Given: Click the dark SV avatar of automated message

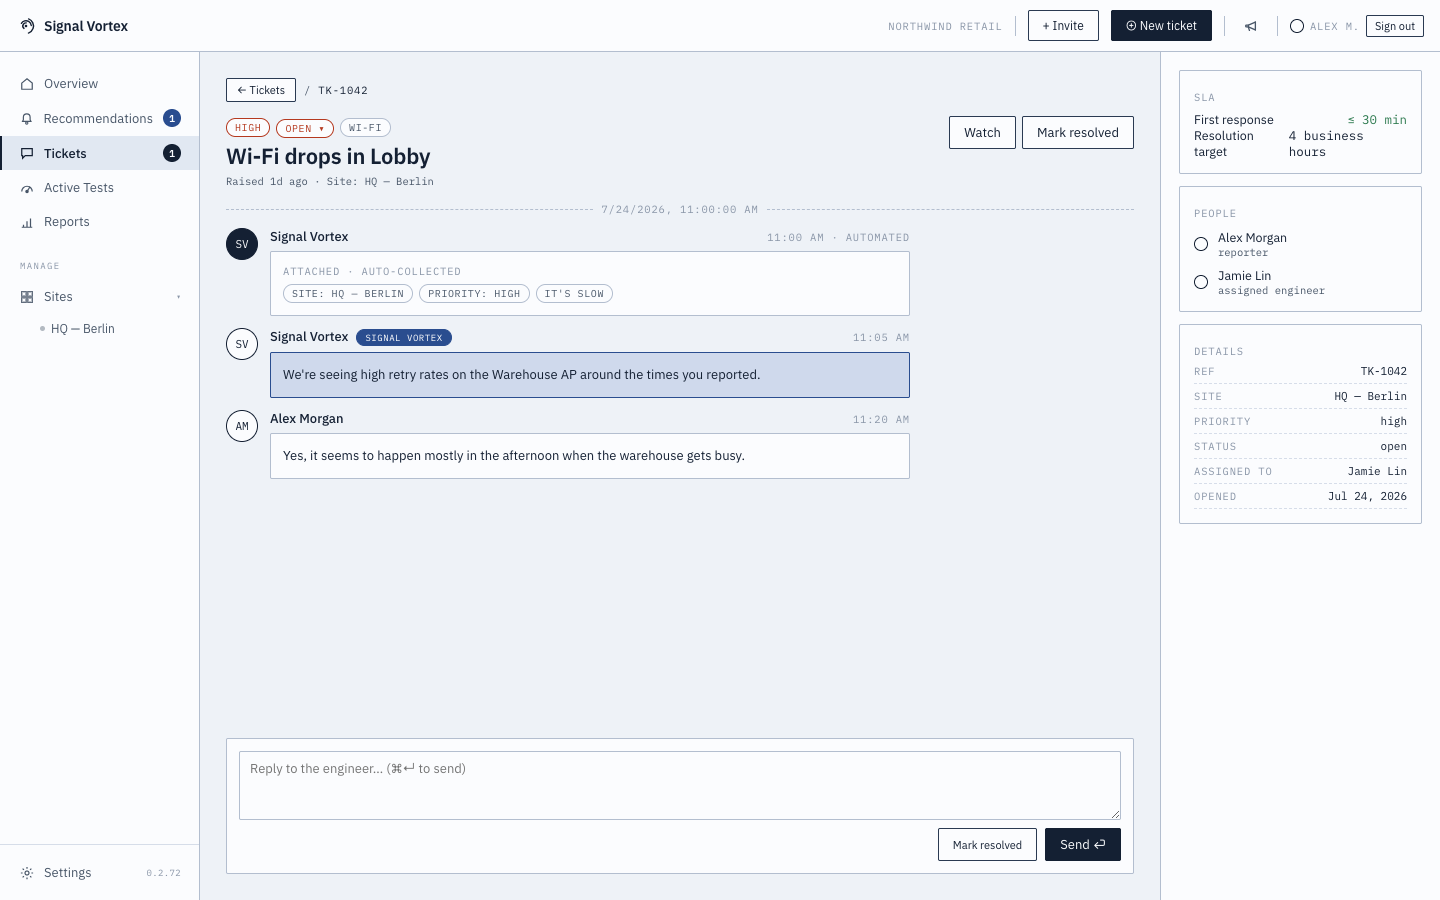Looking at the screenshot, I should pos(242,244).
